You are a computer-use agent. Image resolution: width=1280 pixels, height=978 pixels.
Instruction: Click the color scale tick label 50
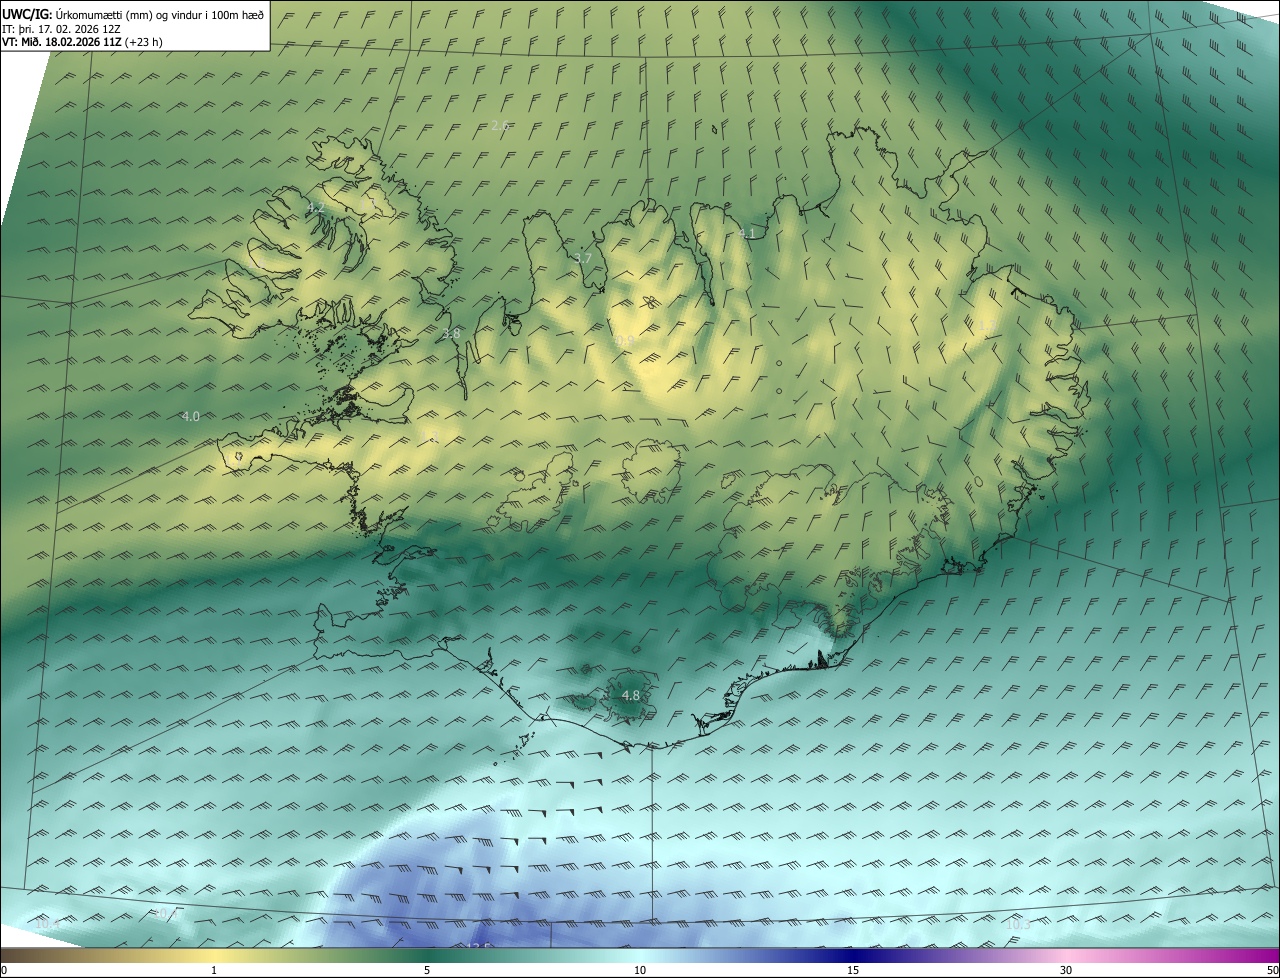point(1272,970)
